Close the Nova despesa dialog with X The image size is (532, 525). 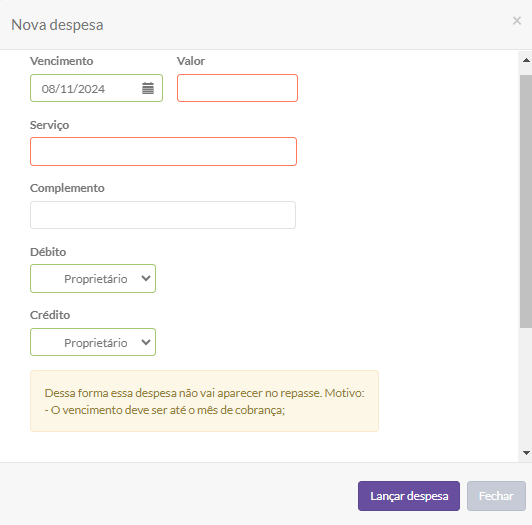[x=517, y=21]
